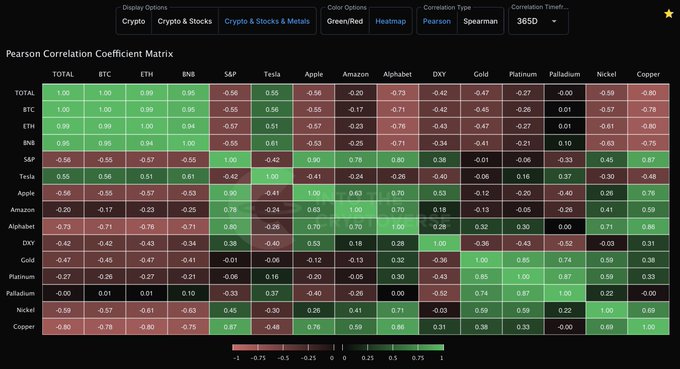
Task: Click the Platinum row label
Action: pyautogui.click(x=22, y=277)
